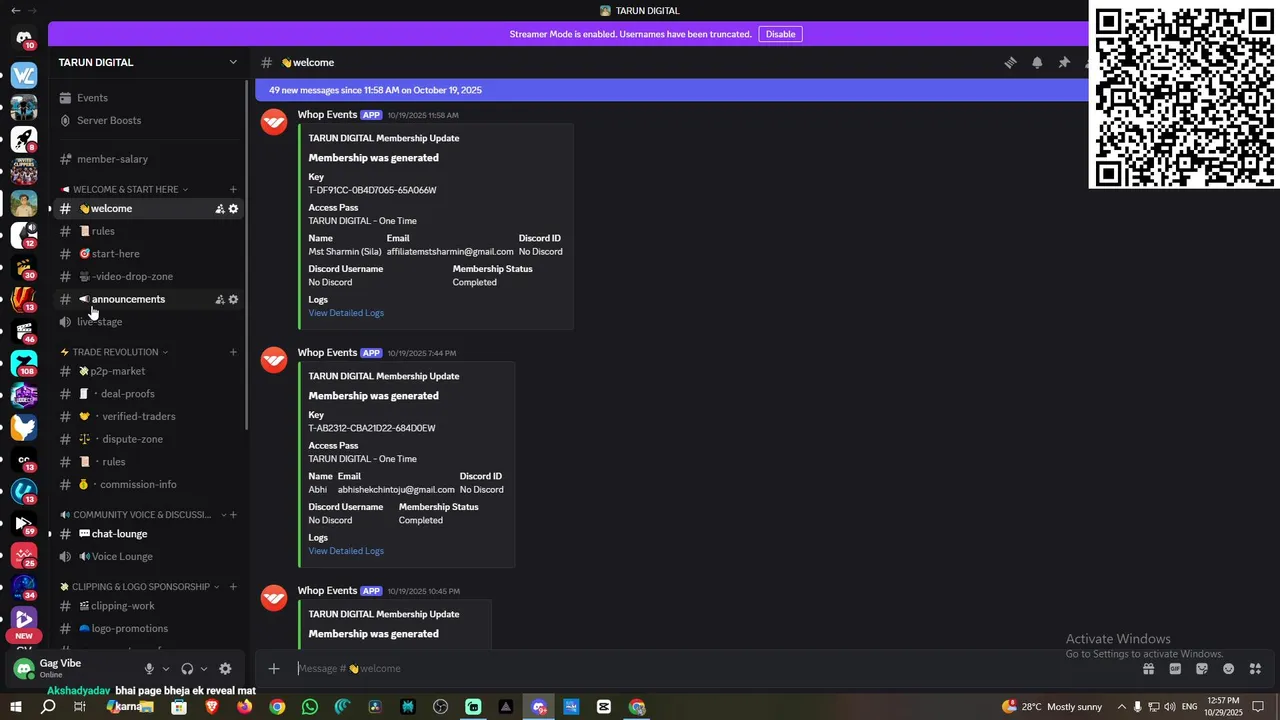Screen dimensions: 1280x720
Task: Open Server Boosts
Action: tap(148, 121)
